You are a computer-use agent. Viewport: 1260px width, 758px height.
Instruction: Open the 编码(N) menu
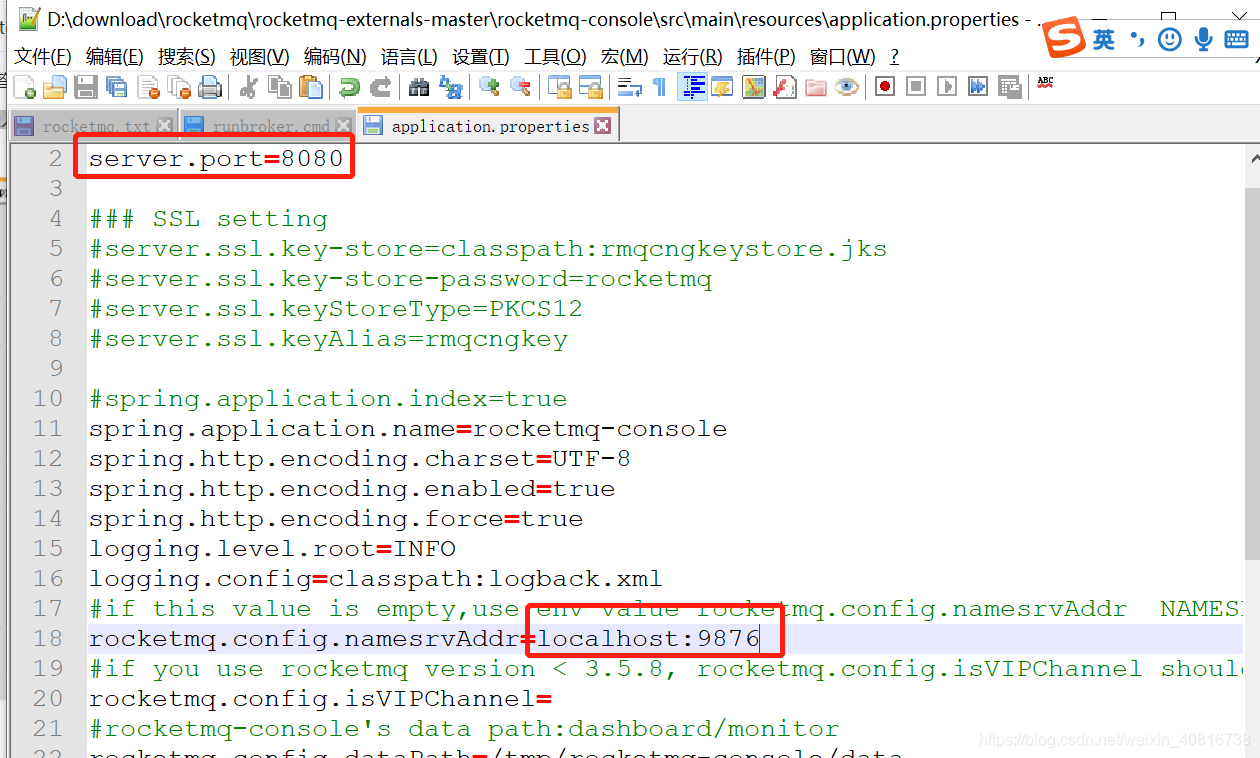coord(335,56)
